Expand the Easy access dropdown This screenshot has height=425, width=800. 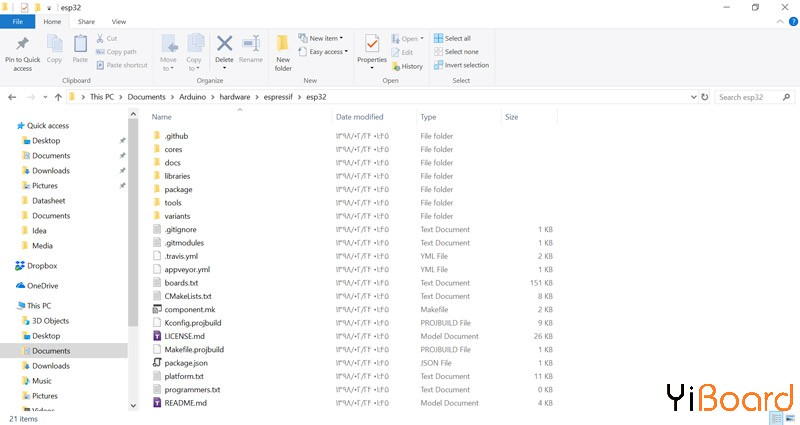tap(346, 52)
